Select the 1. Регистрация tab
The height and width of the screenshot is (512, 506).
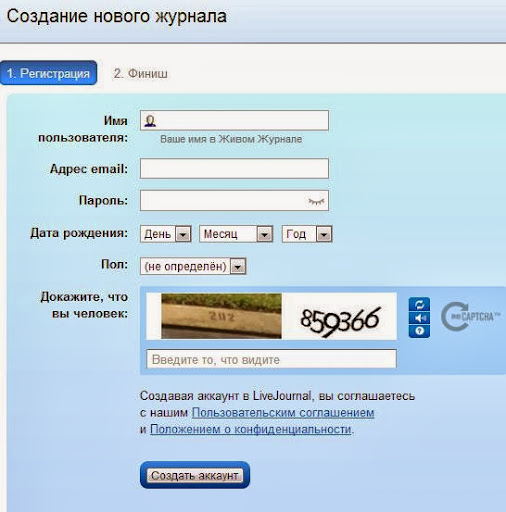(49, 73)
